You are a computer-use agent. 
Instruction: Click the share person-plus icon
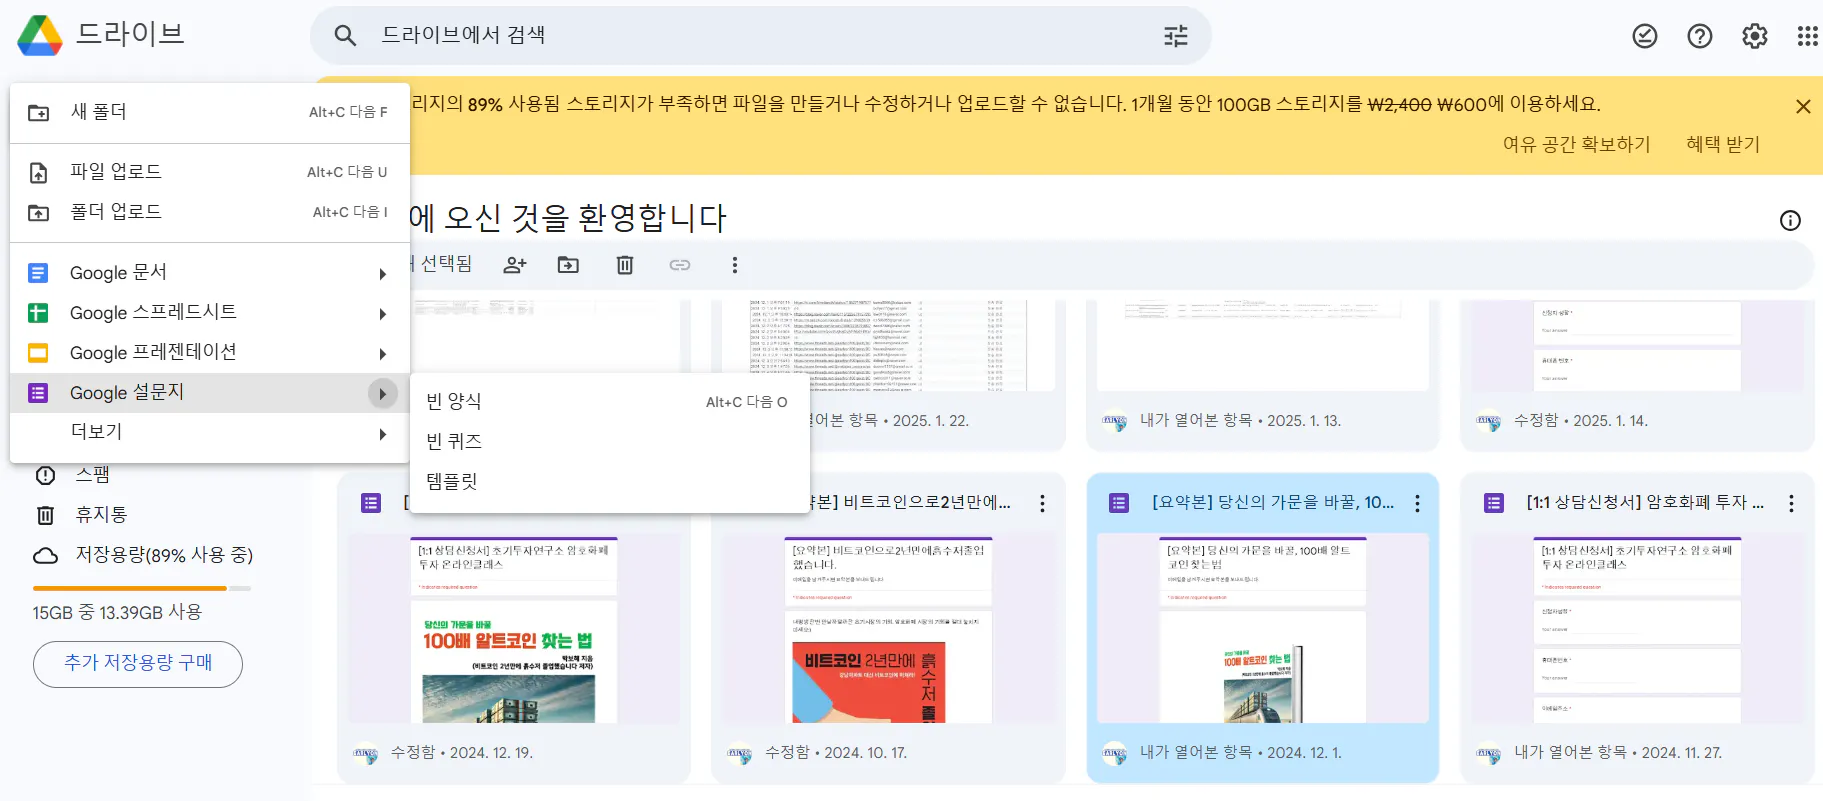515,265
